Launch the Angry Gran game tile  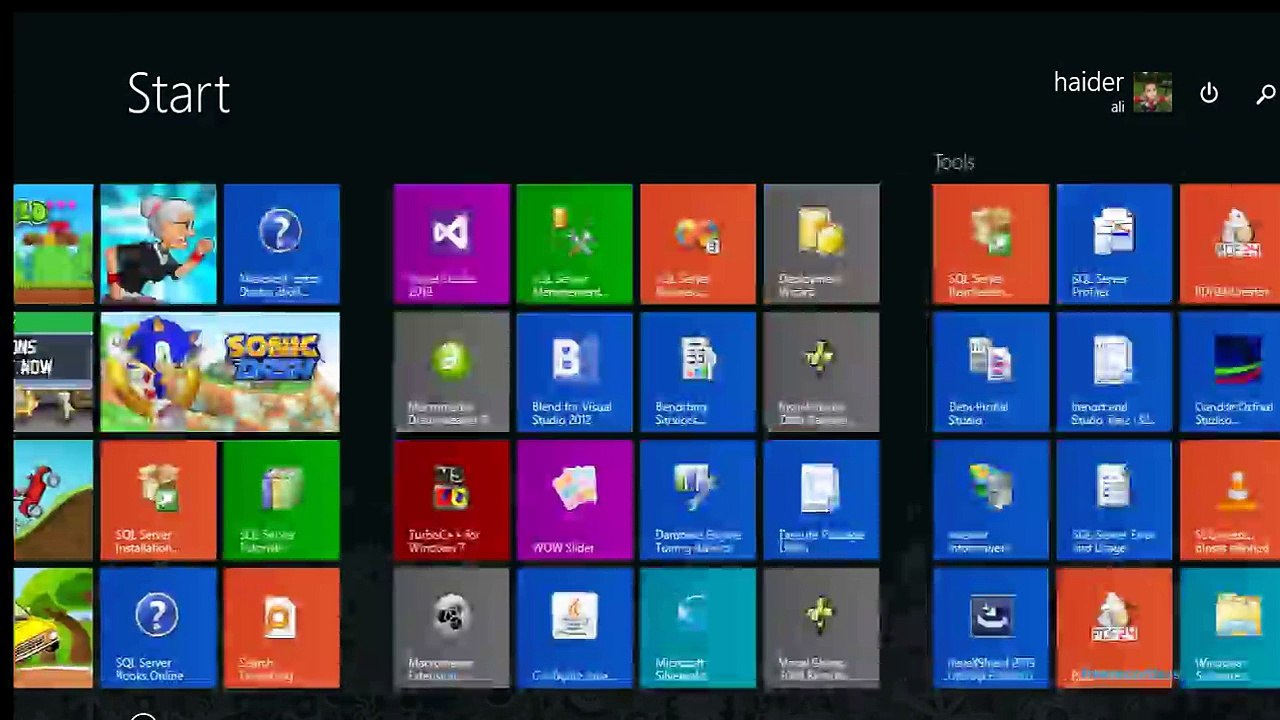(x=158, y=244)
